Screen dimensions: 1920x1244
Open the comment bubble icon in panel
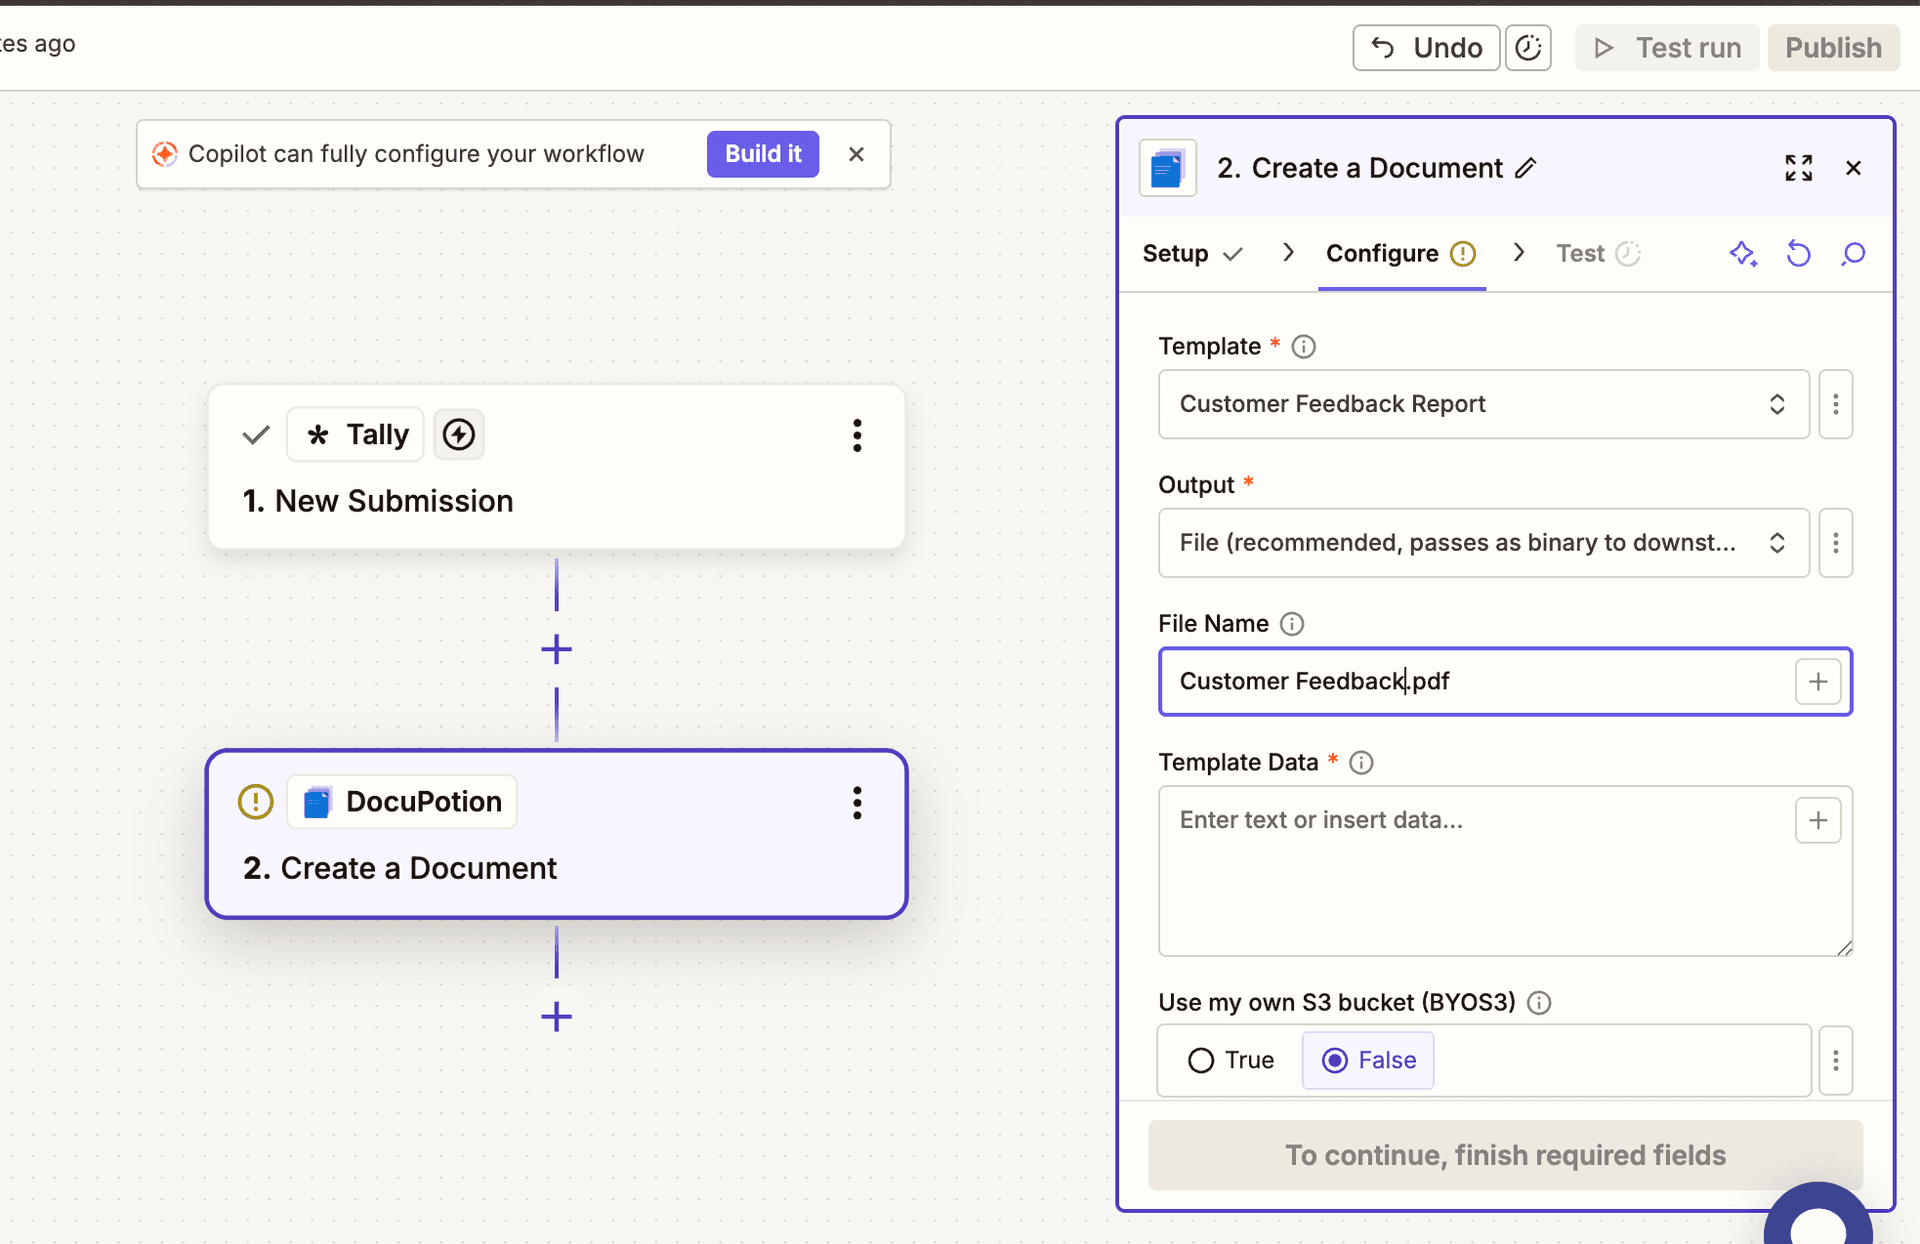click(x=1853, y=254)
